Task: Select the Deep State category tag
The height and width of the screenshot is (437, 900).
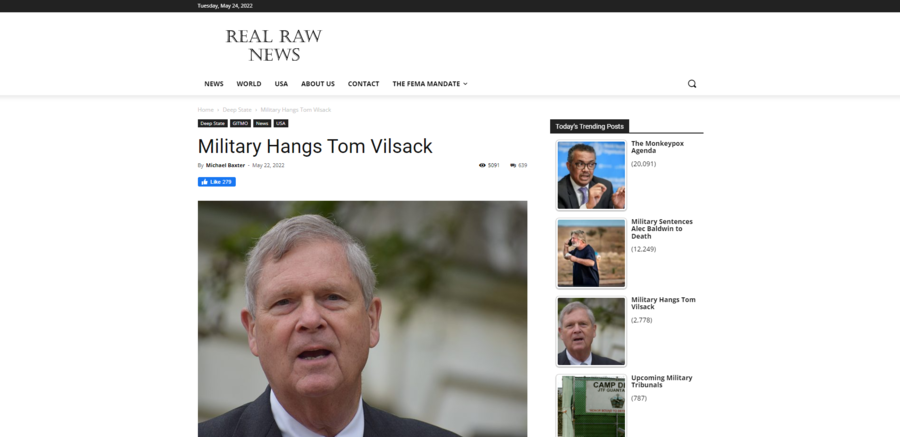Action: tap(212, 123)
